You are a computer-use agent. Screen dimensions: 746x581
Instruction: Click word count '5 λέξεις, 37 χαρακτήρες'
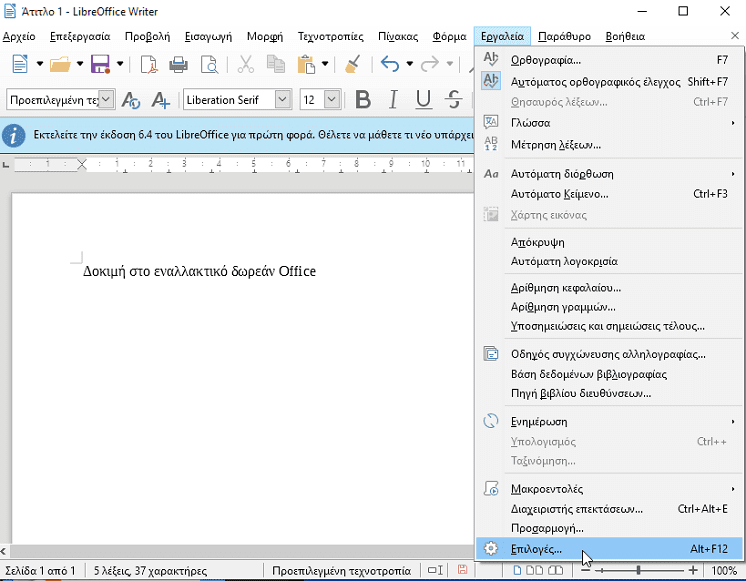(x=150, y=570)
